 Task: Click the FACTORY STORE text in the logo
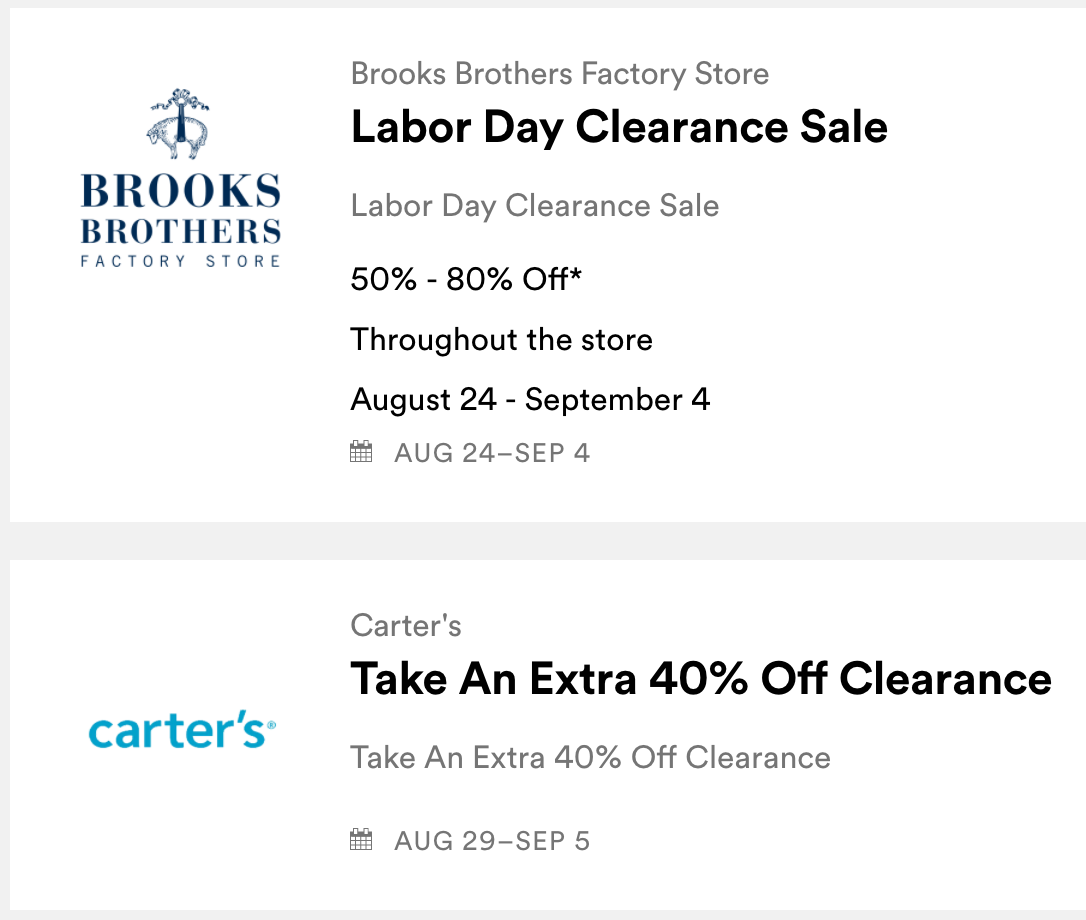[x=181, y=261]
